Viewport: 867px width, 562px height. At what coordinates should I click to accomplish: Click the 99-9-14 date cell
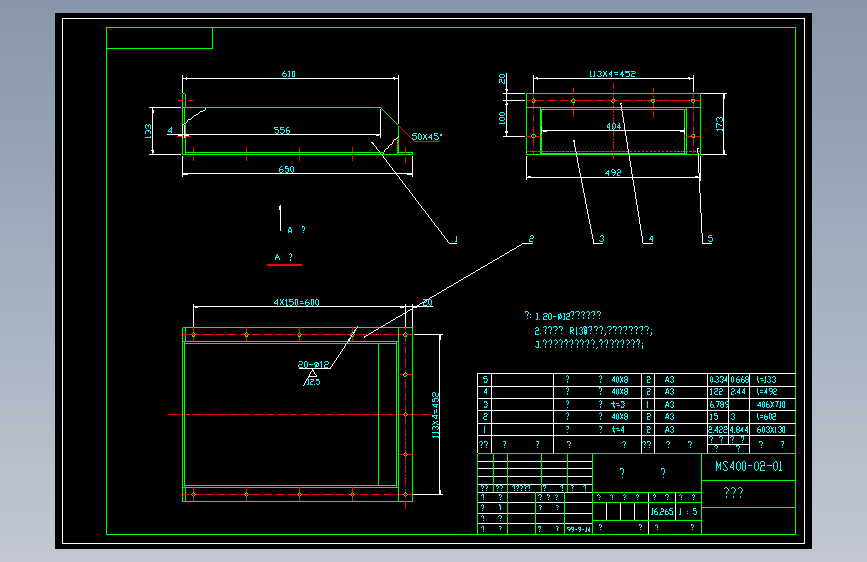[578, 529]
